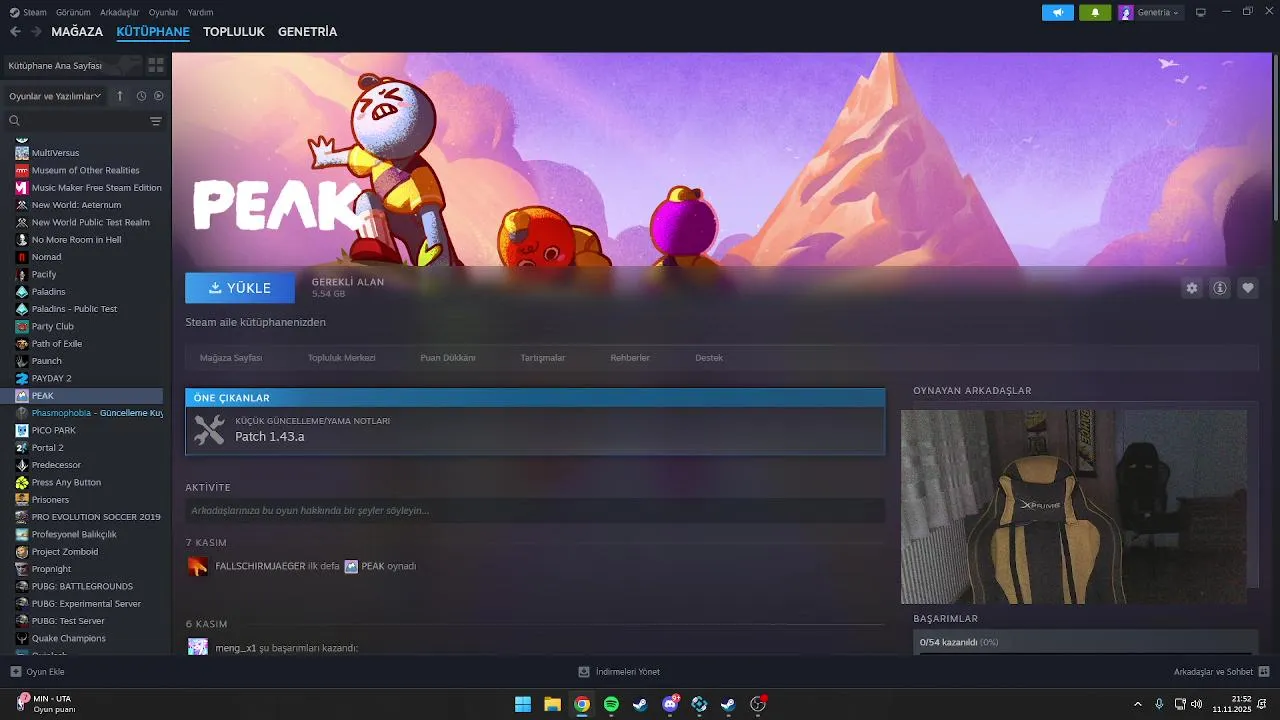Open the GENETRİA profile tab

point(307,32)
